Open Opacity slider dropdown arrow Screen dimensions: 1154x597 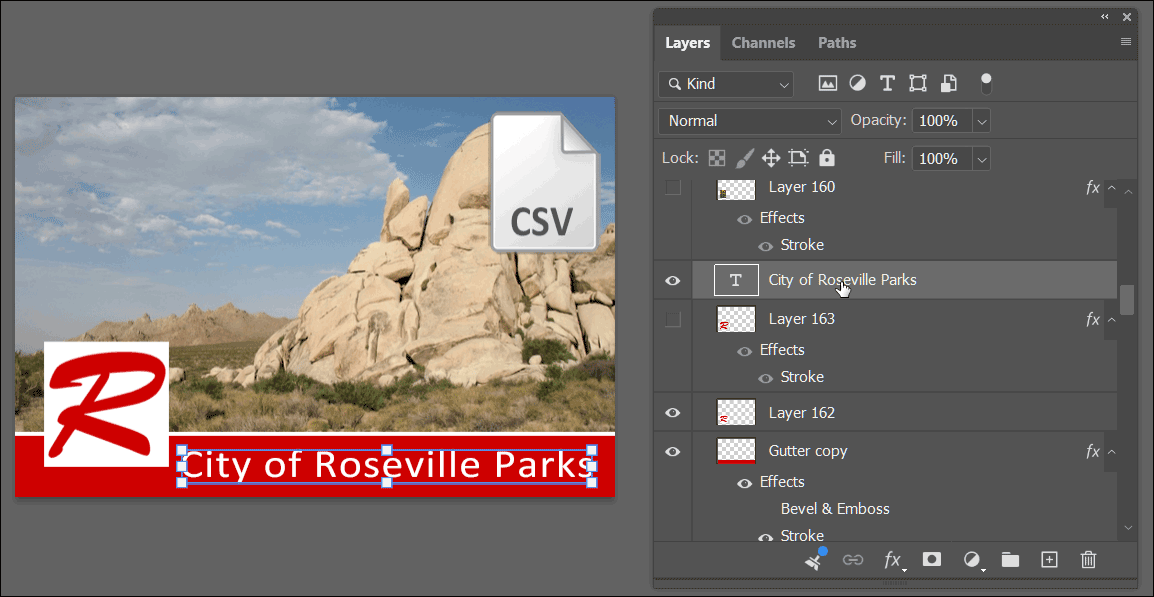click(982, 121)
